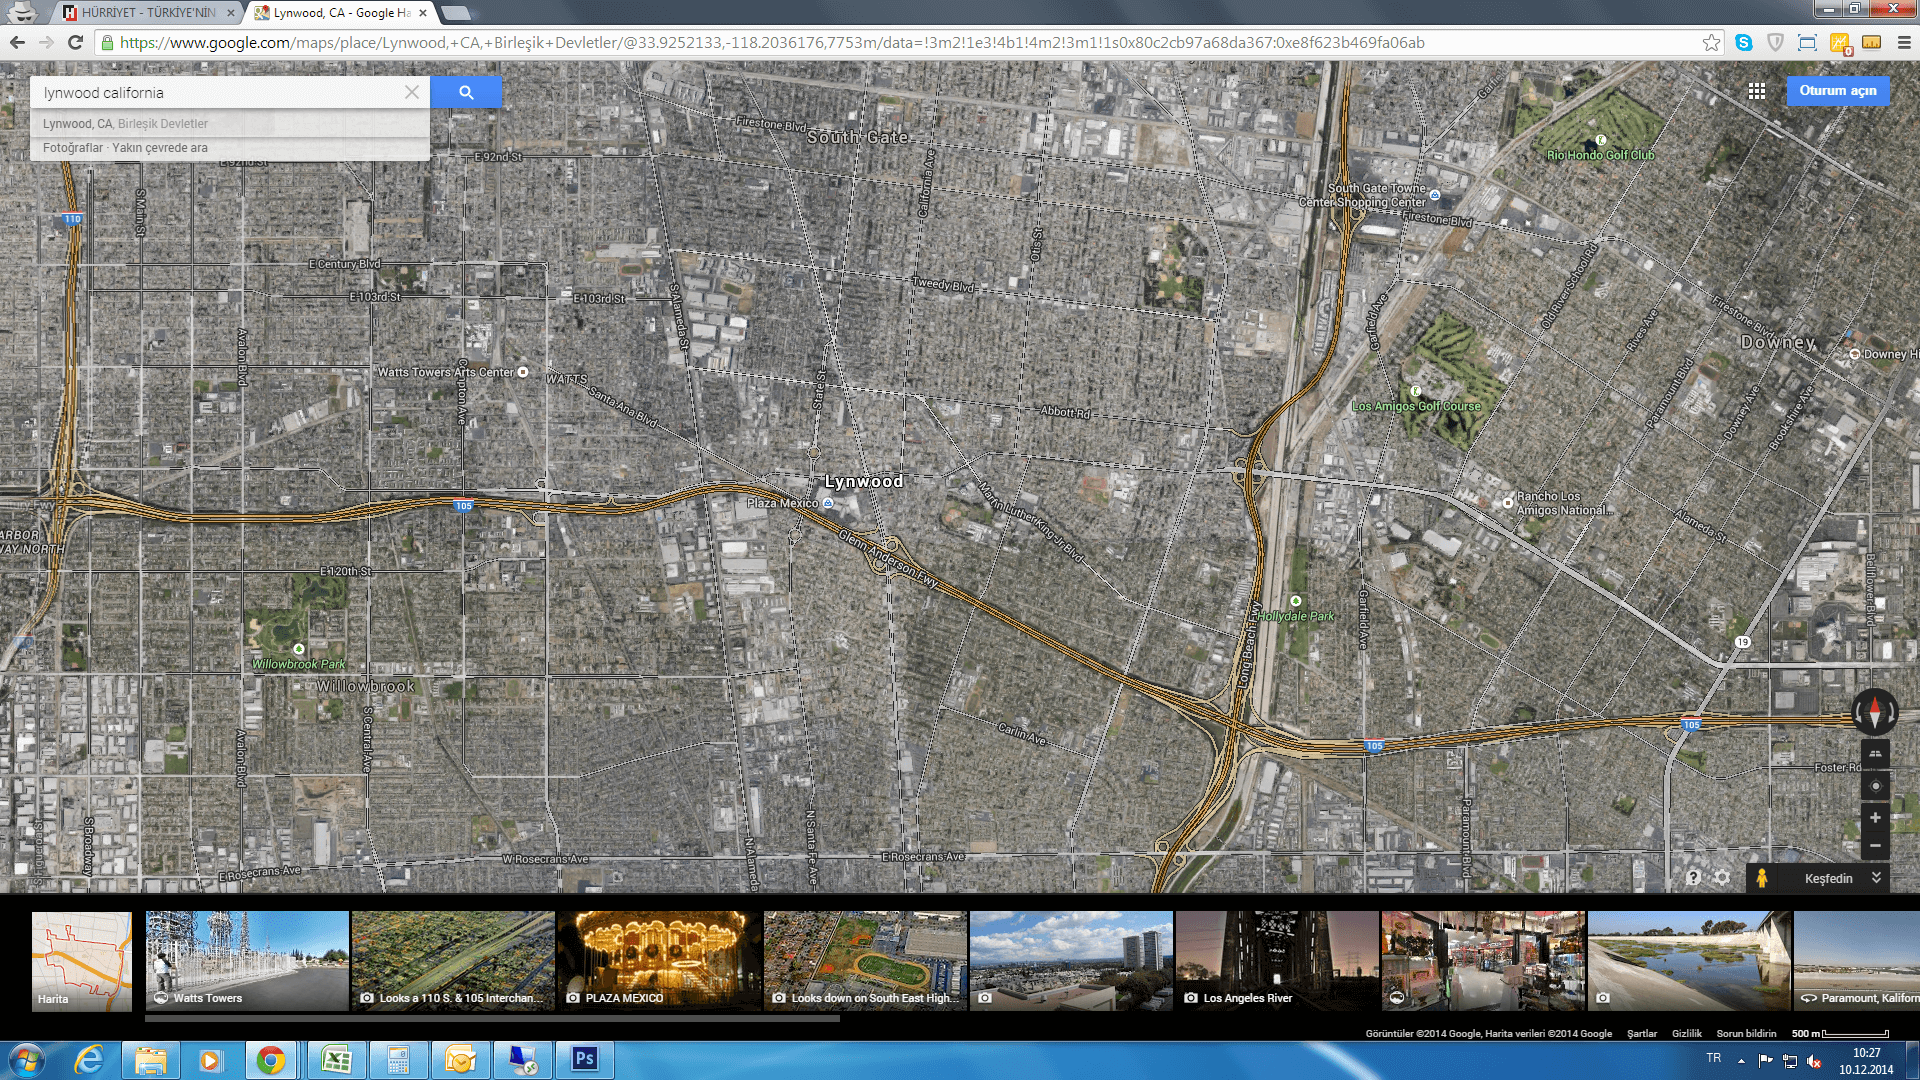Toggle the tilt view button

1875,754
